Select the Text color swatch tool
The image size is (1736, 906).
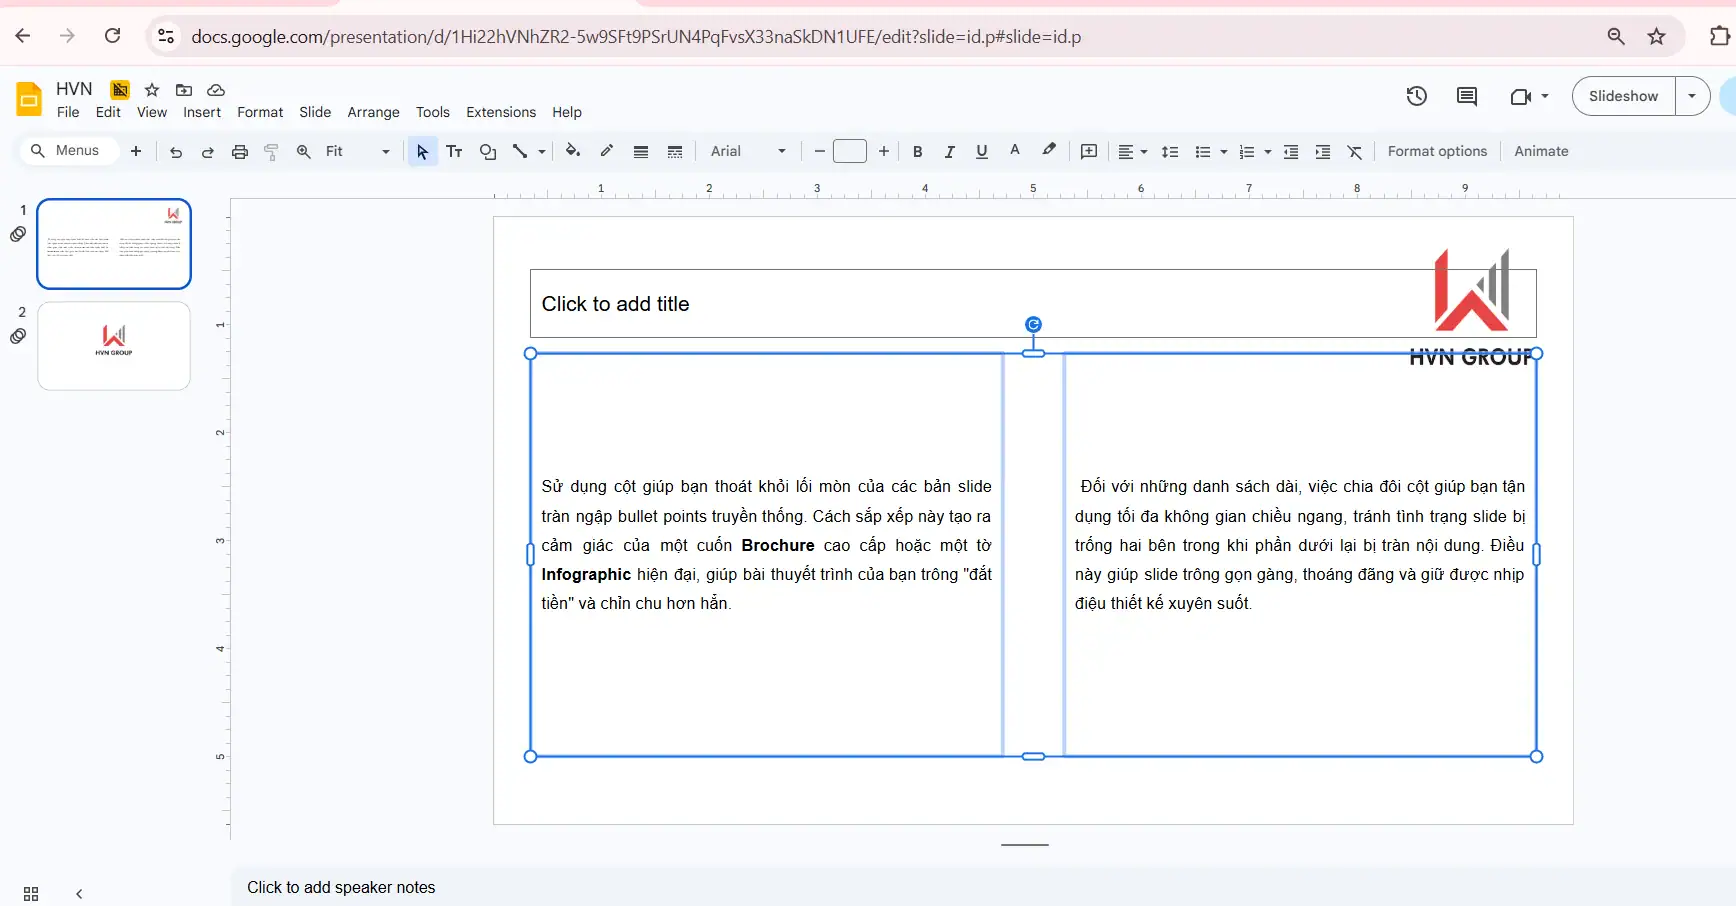point(1015,151)
